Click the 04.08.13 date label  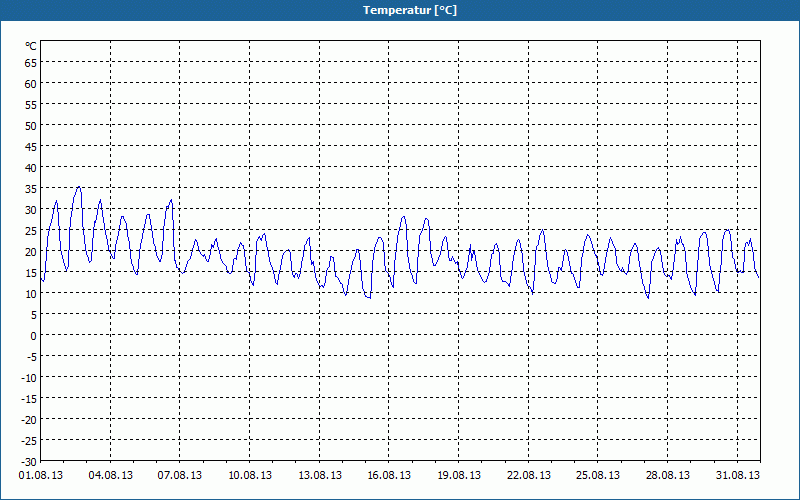(x=111, y=476)
